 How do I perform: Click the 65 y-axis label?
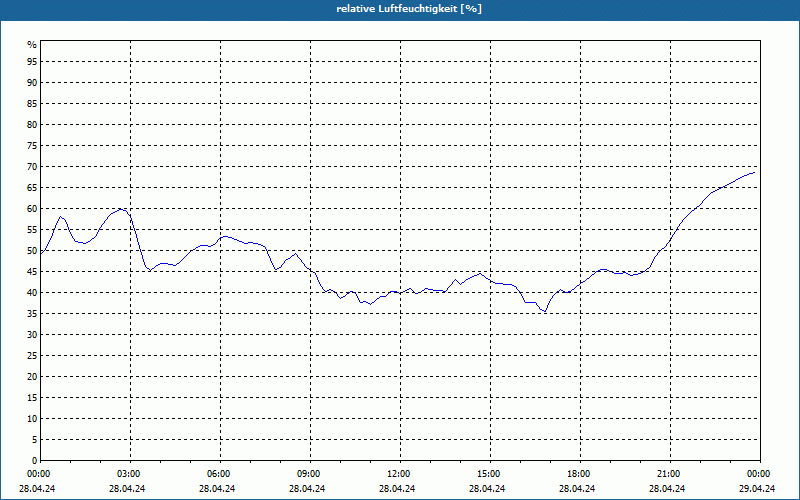[32, 188]
